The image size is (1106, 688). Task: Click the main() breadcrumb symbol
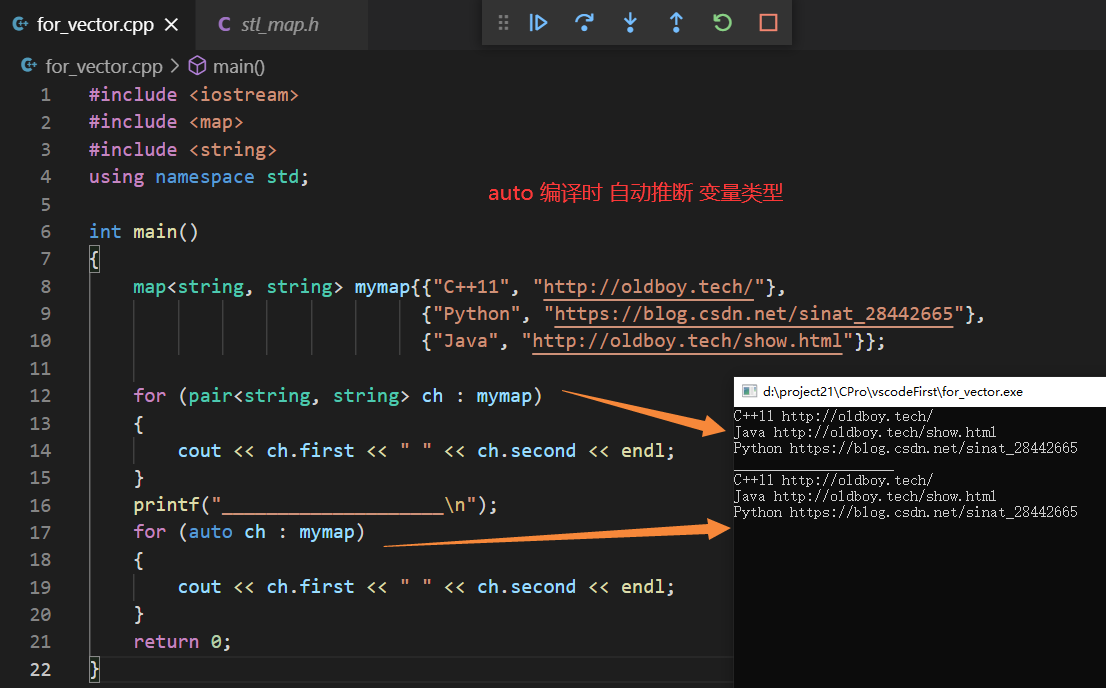click(238, 66)
